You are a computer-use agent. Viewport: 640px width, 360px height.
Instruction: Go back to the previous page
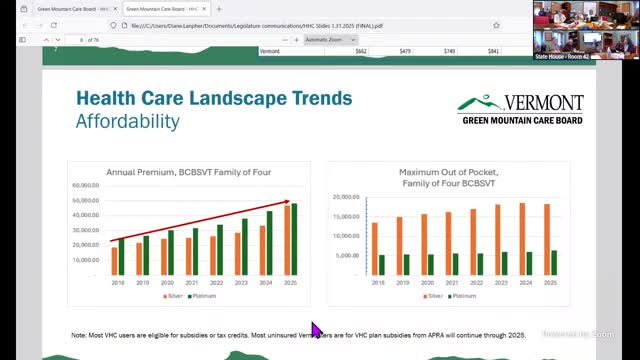[25, 25]
